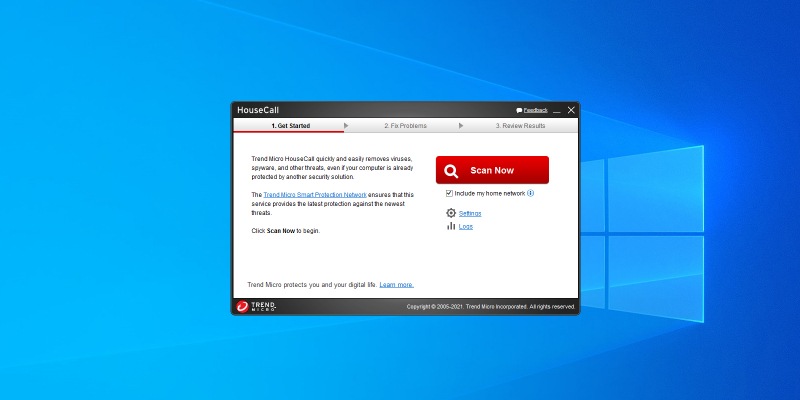800x400 pixels.
Task: Click the HouseCall title text
Action: point(258,110)
